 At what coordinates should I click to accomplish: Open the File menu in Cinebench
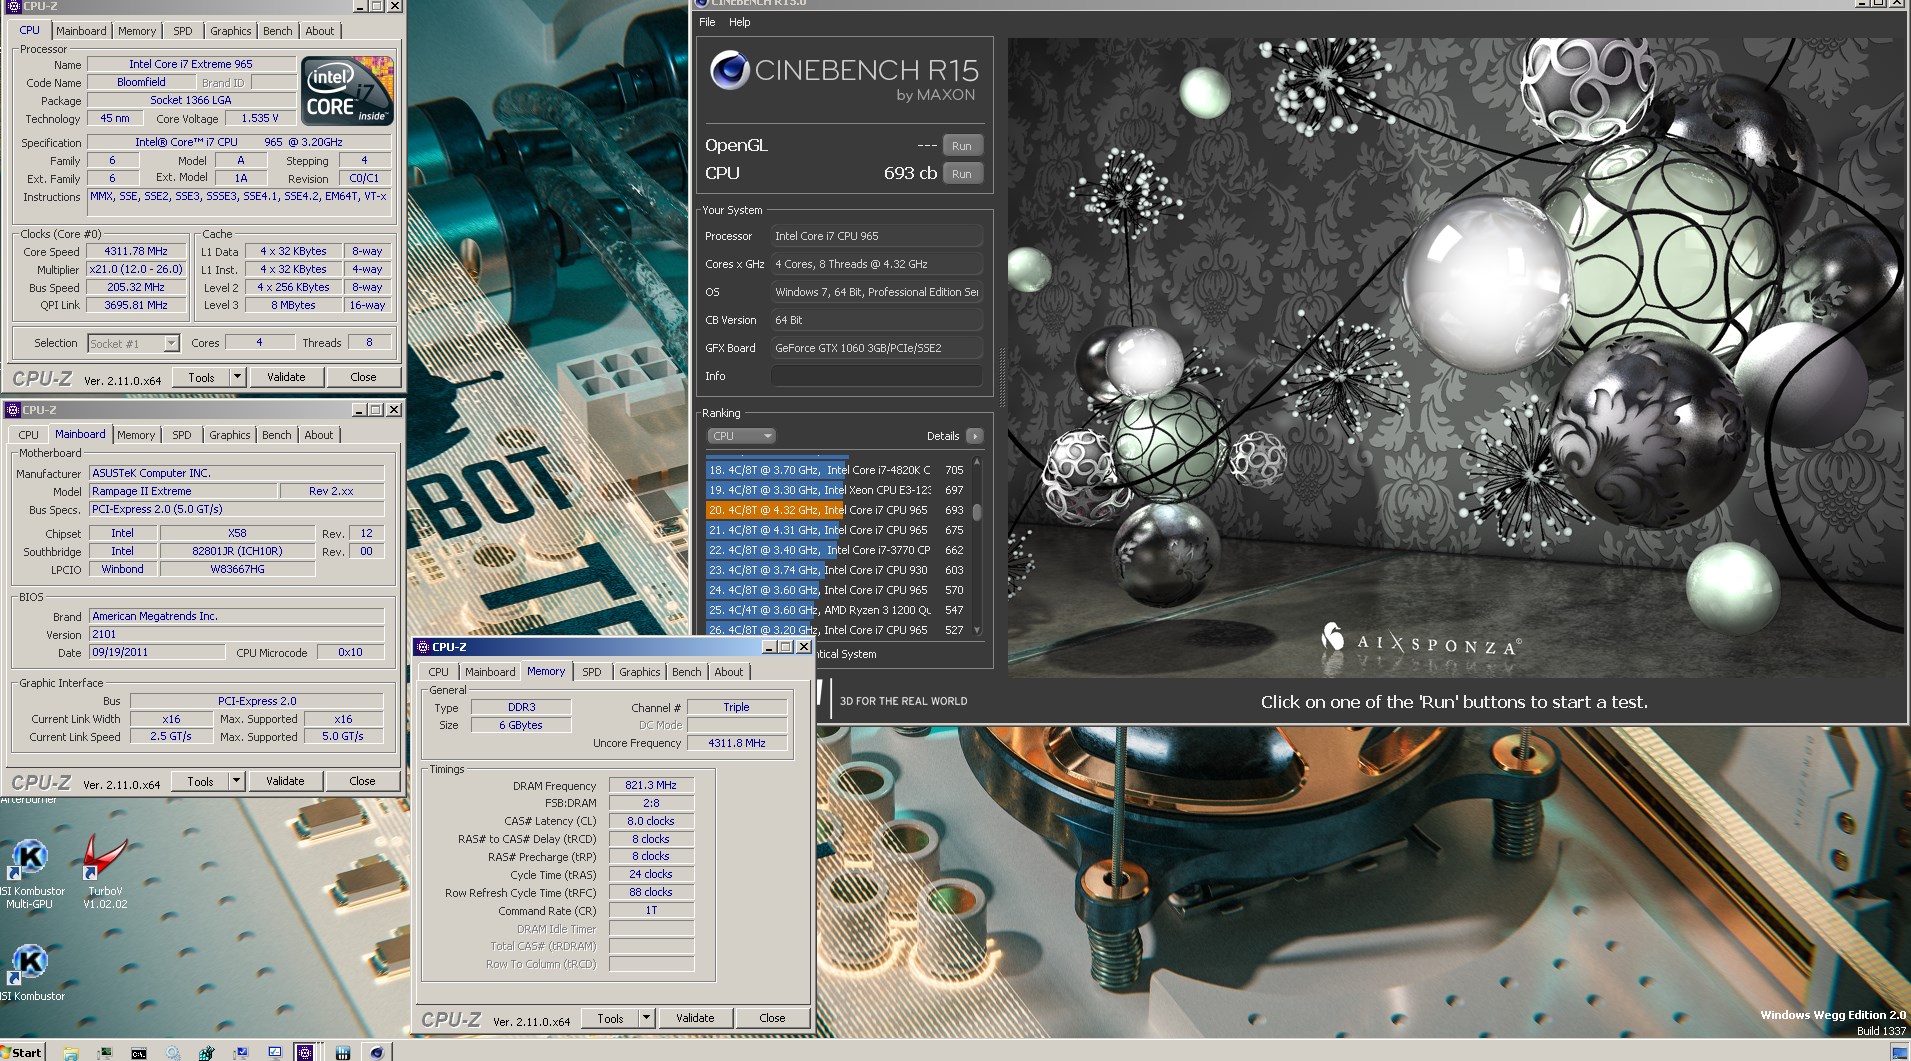click(707, 22)
